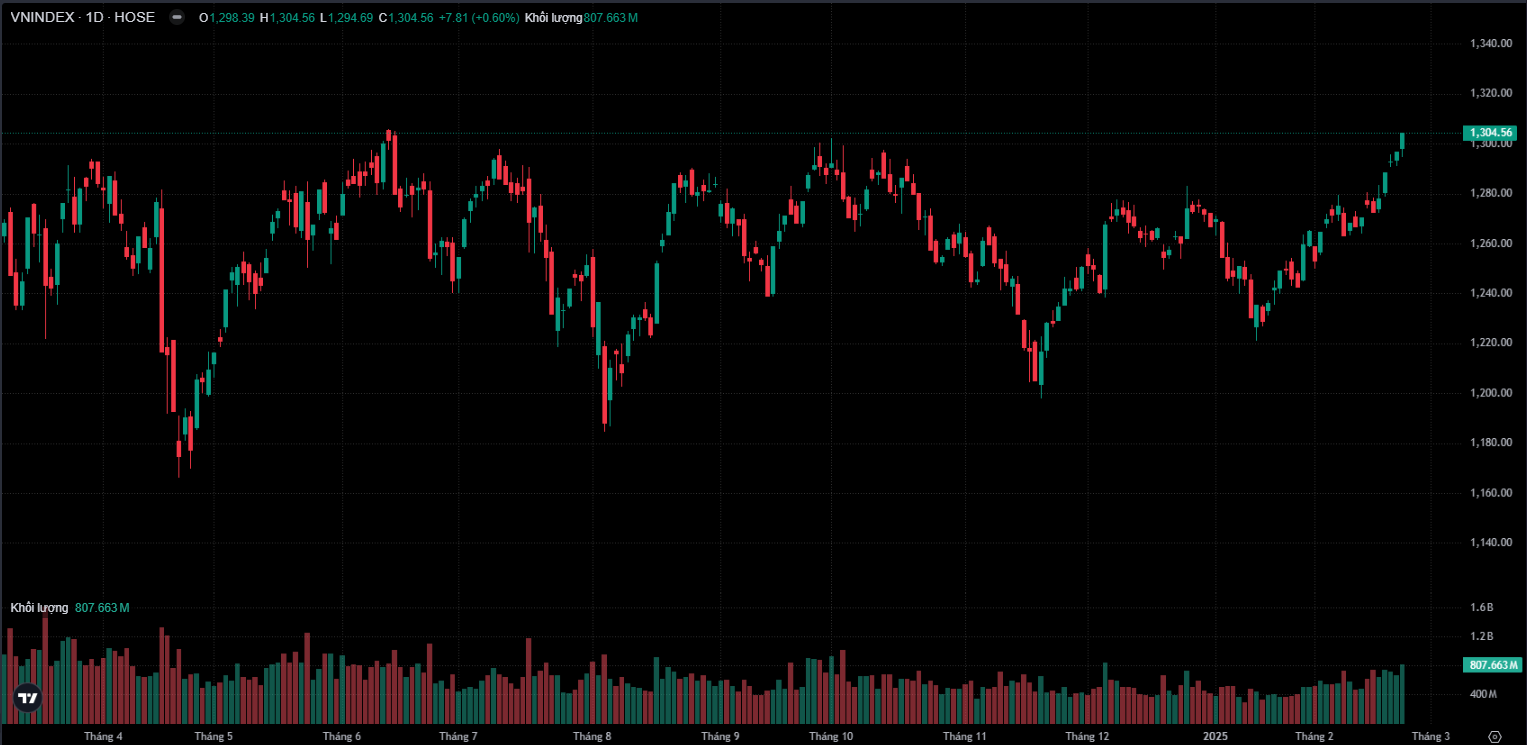Viewport: 1527px width, 745px height.
Task: Open the Khối lượng indicator legend above volume bars
Action: pyautogui.click(x=39, y=608)
